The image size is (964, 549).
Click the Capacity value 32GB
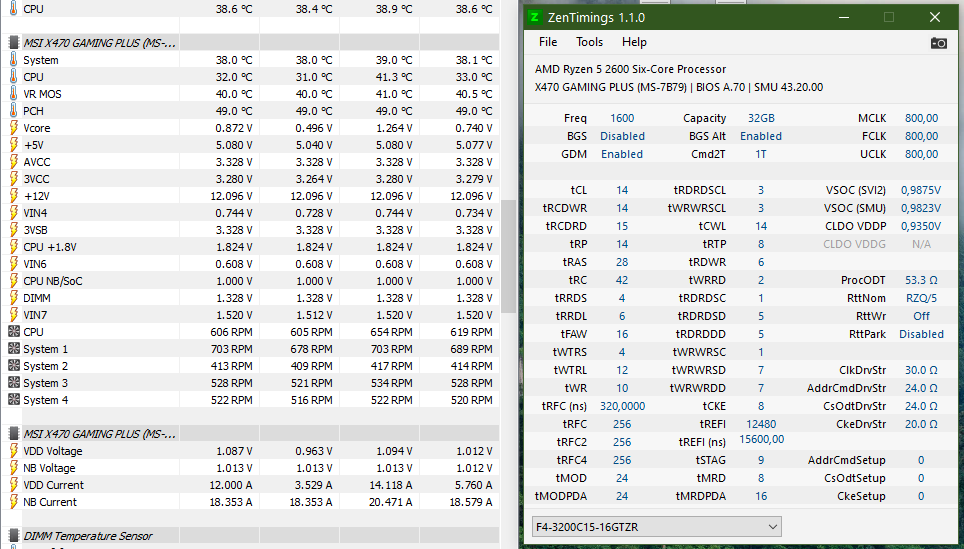point(761,118)
